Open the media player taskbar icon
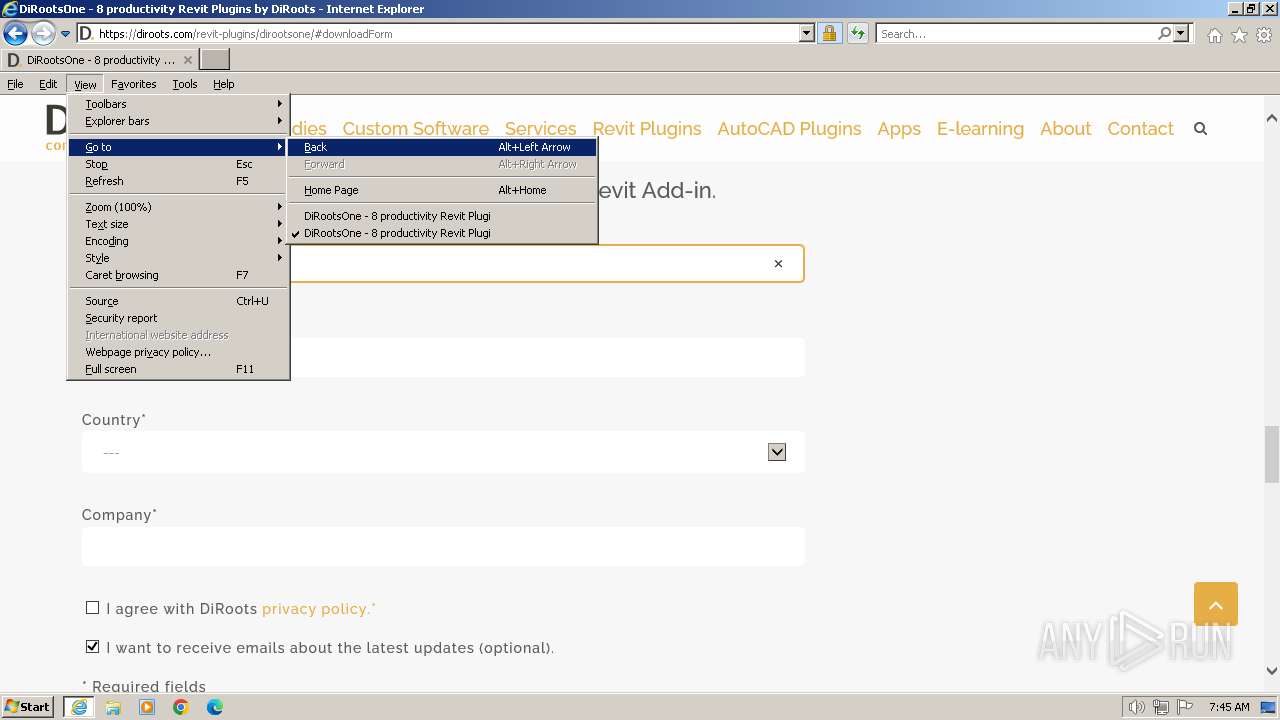The height and width of the screenshot is (720, 1280). (147, 707)
